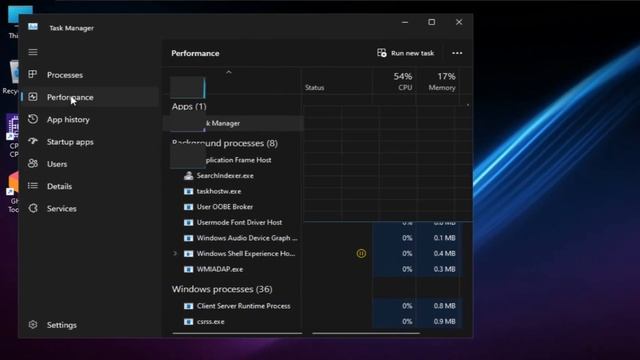This screenshot has height=360, width=640.
Task: Click the Settings gear icon
Action: pos(33,324)
